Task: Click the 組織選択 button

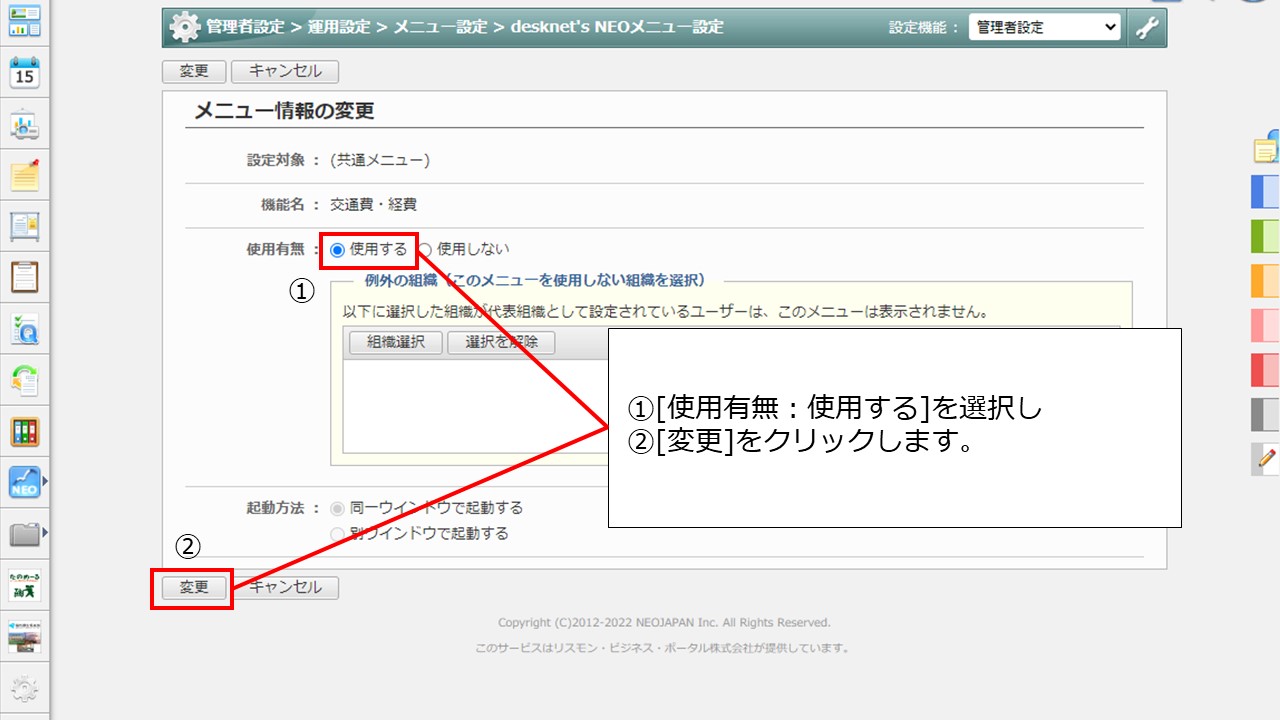Action: (396, 342)
